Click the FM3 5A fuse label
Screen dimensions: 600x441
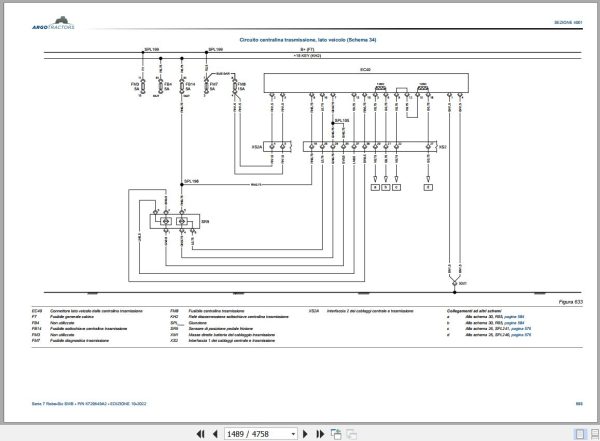(x=135, y=87)
